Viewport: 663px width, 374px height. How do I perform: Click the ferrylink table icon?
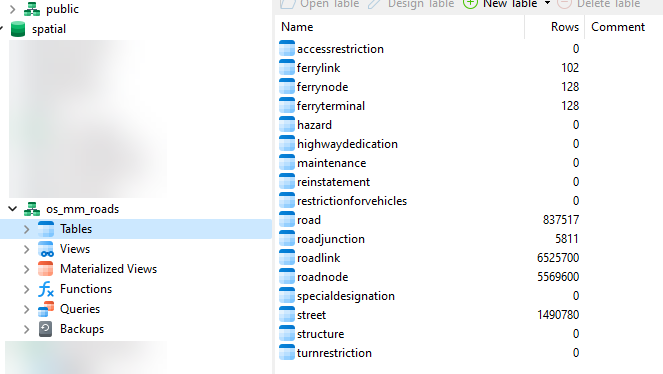(287, 67)
